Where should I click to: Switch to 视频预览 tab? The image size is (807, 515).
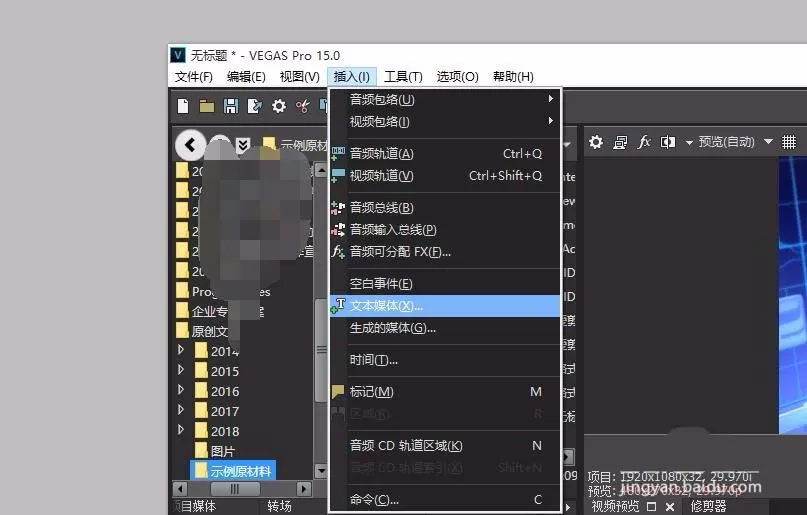[x=616, y=506]
